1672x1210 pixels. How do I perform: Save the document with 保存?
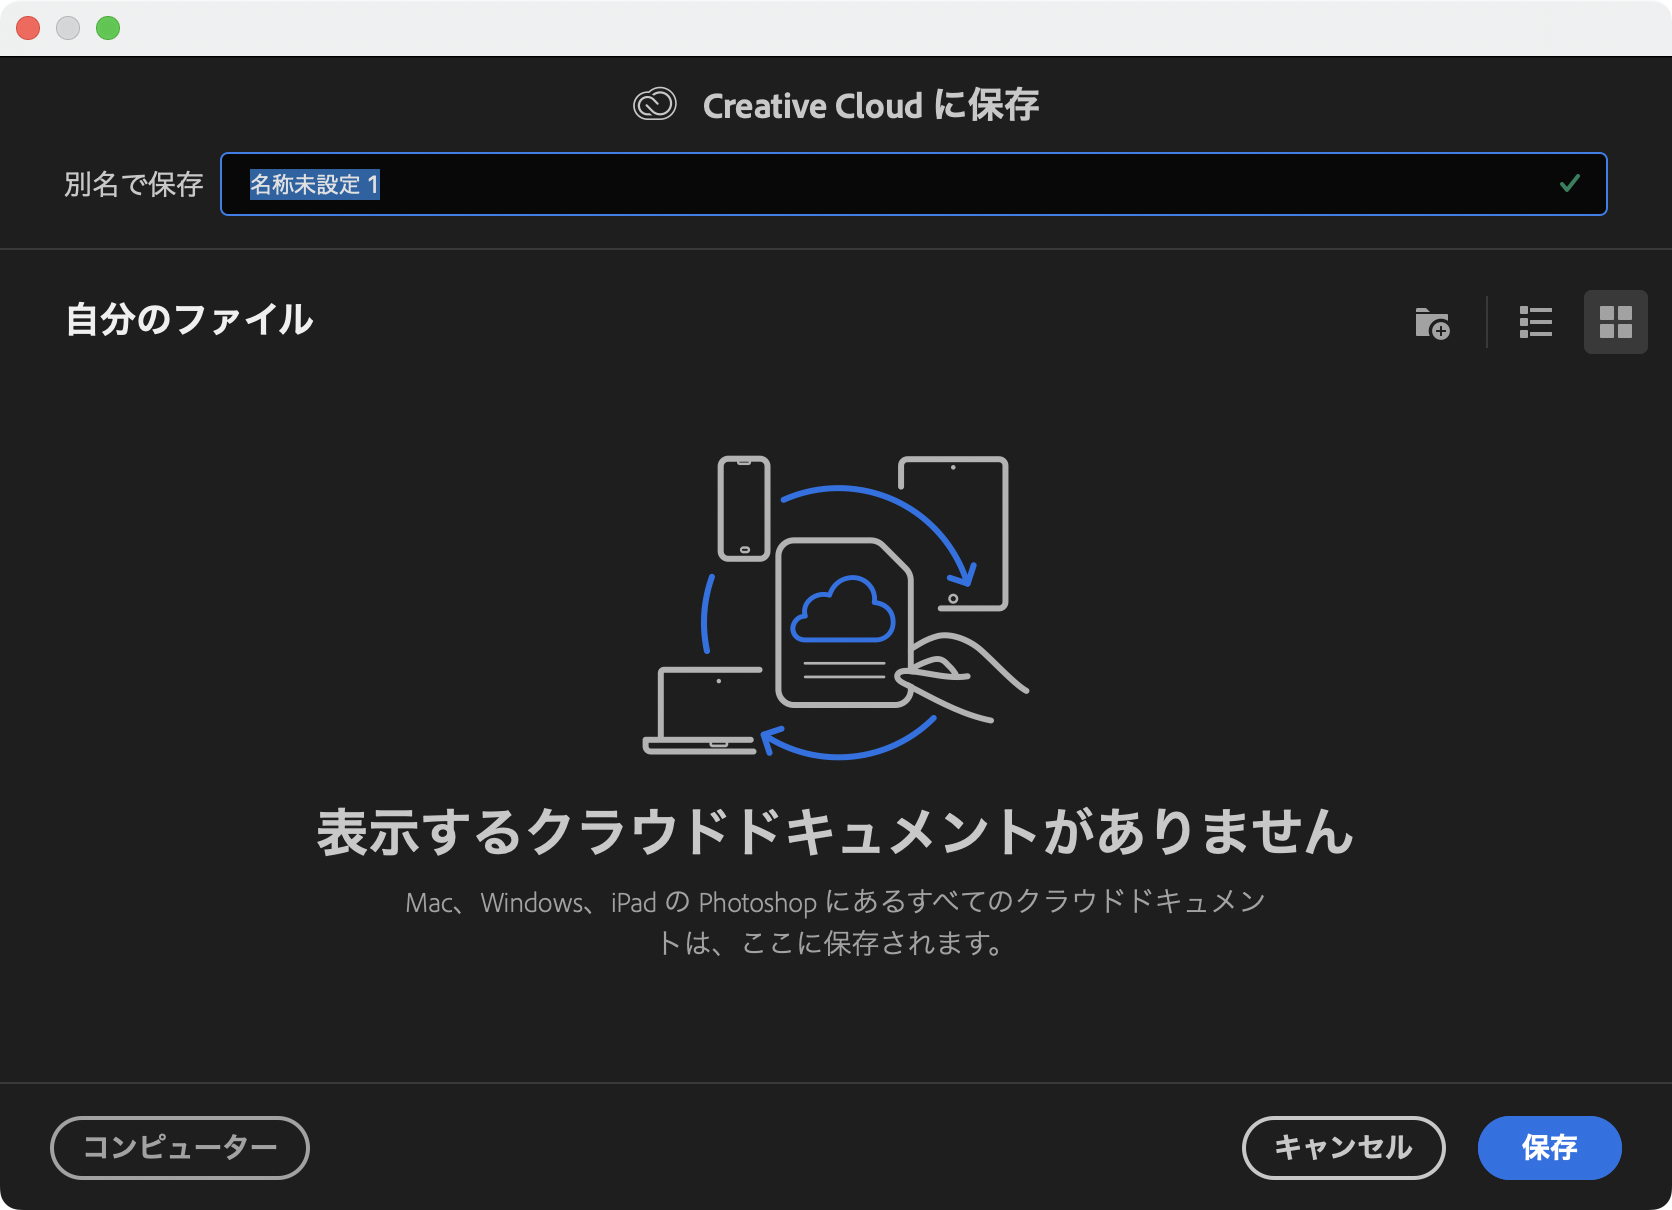coord(1549,1148)
